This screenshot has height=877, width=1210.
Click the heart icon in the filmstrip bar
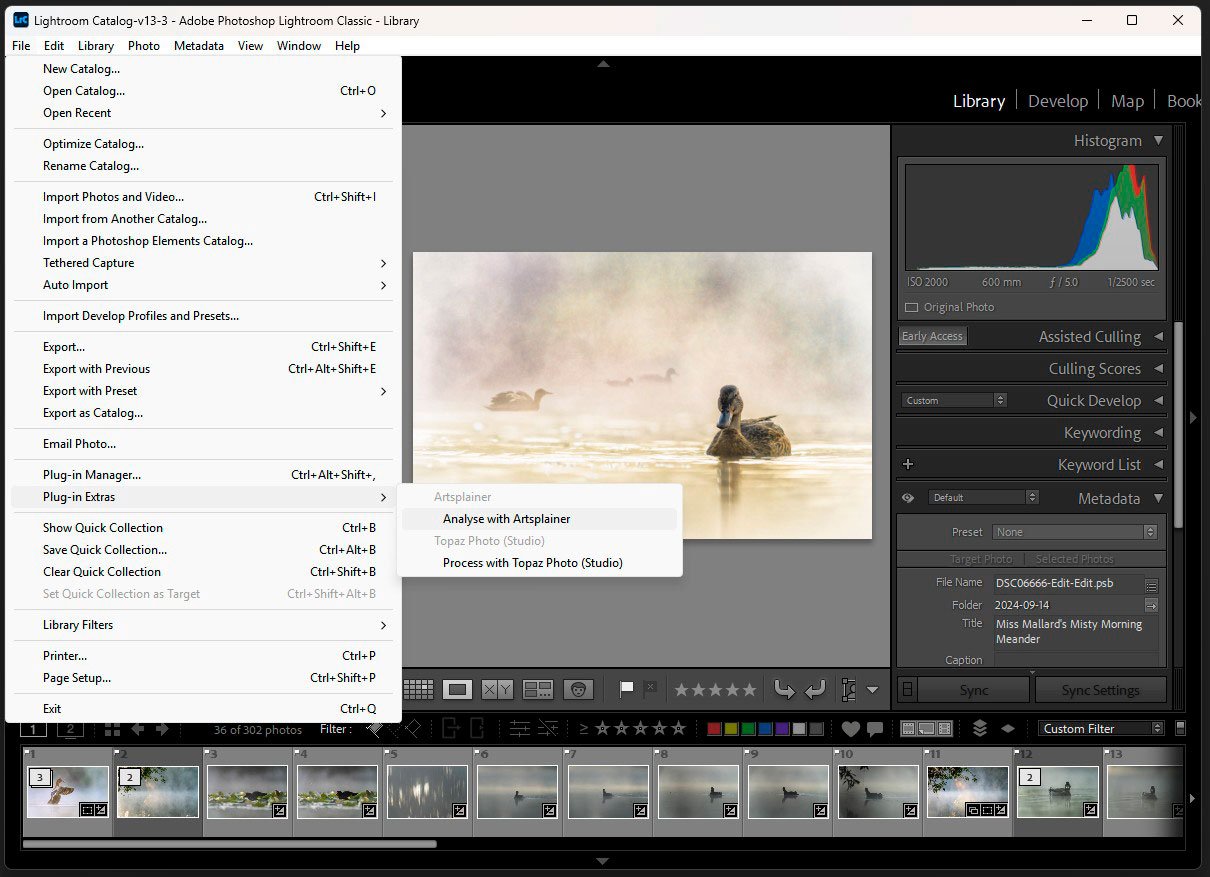click(850, 728)
